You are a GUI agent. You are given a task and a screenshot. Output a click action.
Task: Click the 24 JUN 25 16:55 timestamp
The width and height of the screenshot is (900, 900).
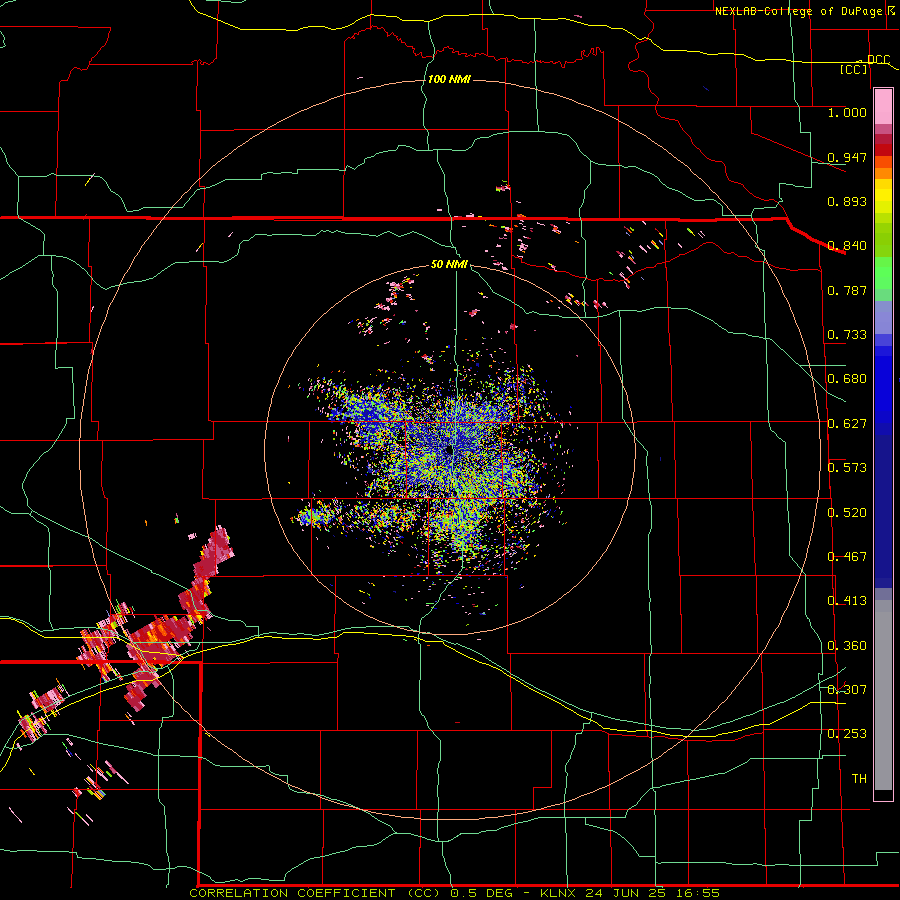(653, 893)
